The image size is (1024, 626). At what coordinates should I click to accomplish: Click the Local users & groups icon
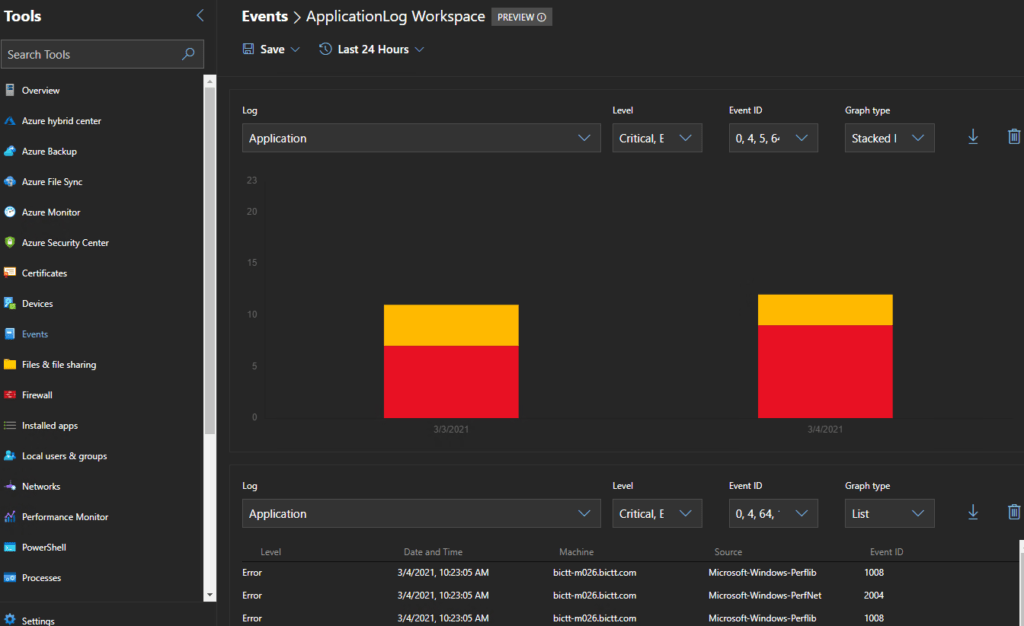[10, 456]
